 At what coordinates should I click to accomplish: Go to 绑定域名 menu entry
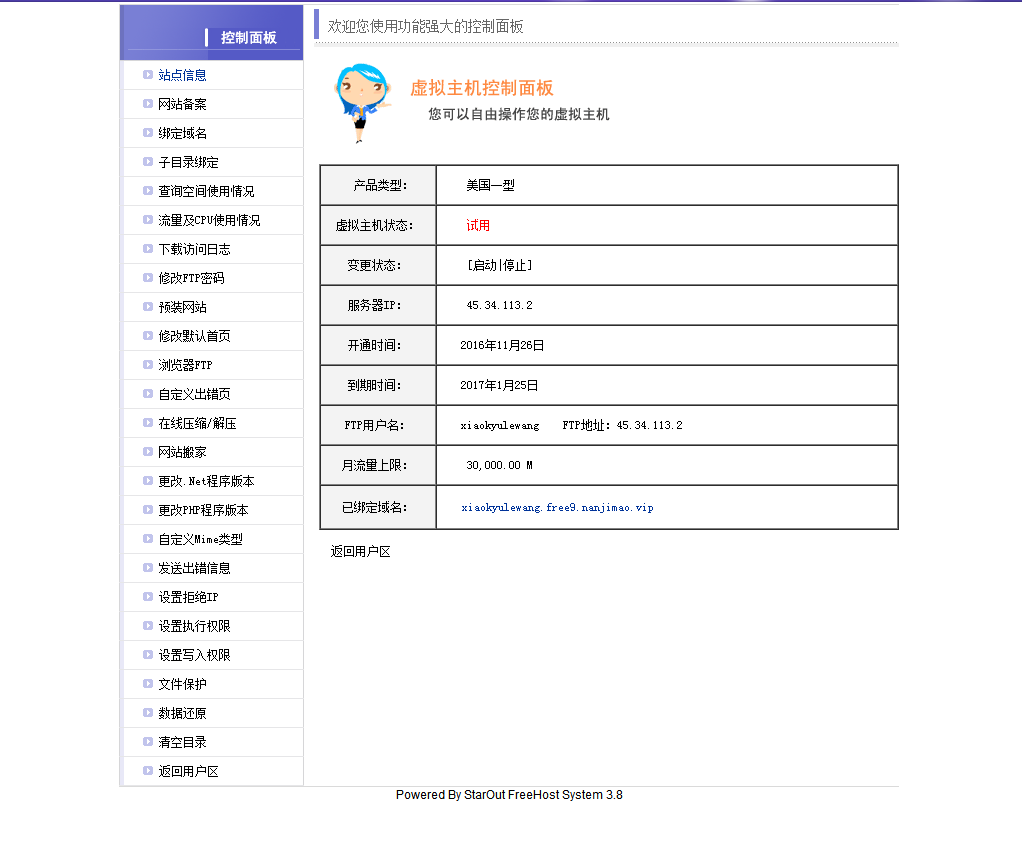pyautogui.click(x=182, y=133)
